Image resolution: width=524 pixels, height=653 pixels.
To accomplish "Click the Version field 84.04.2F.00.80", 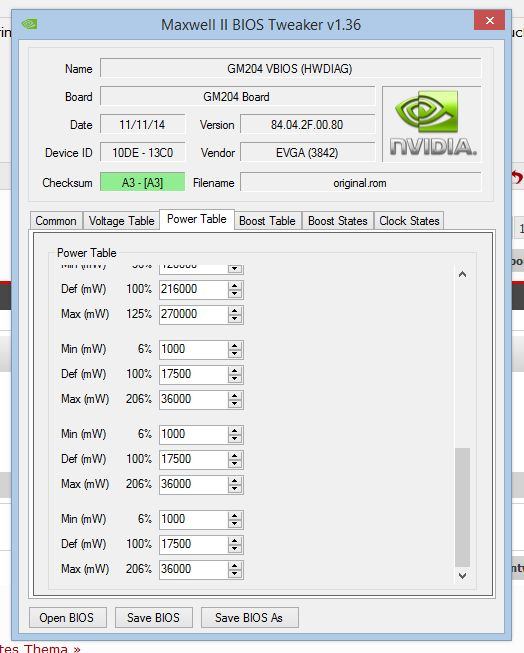I will click(307, 125).
